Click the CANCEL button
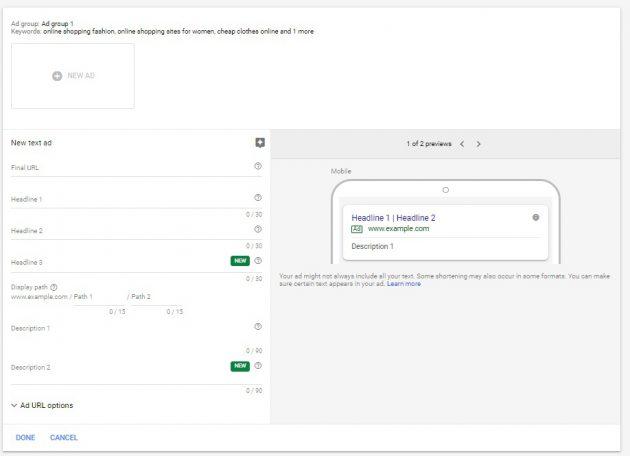Viewport: 630px width, 456px height. (63, 438)
